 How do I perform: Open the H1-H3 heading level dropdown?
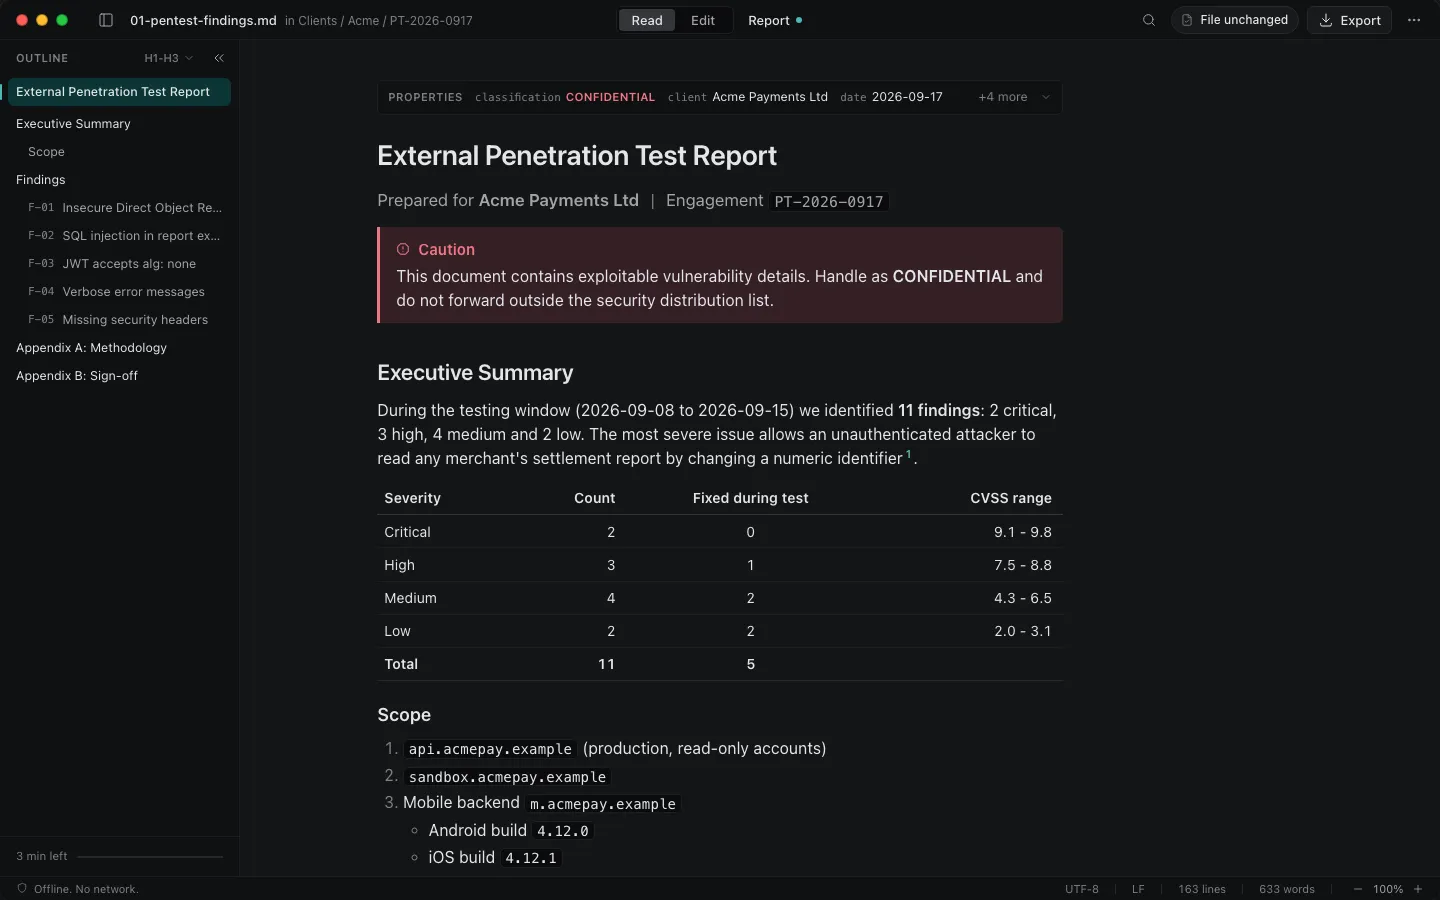(169, 58)
